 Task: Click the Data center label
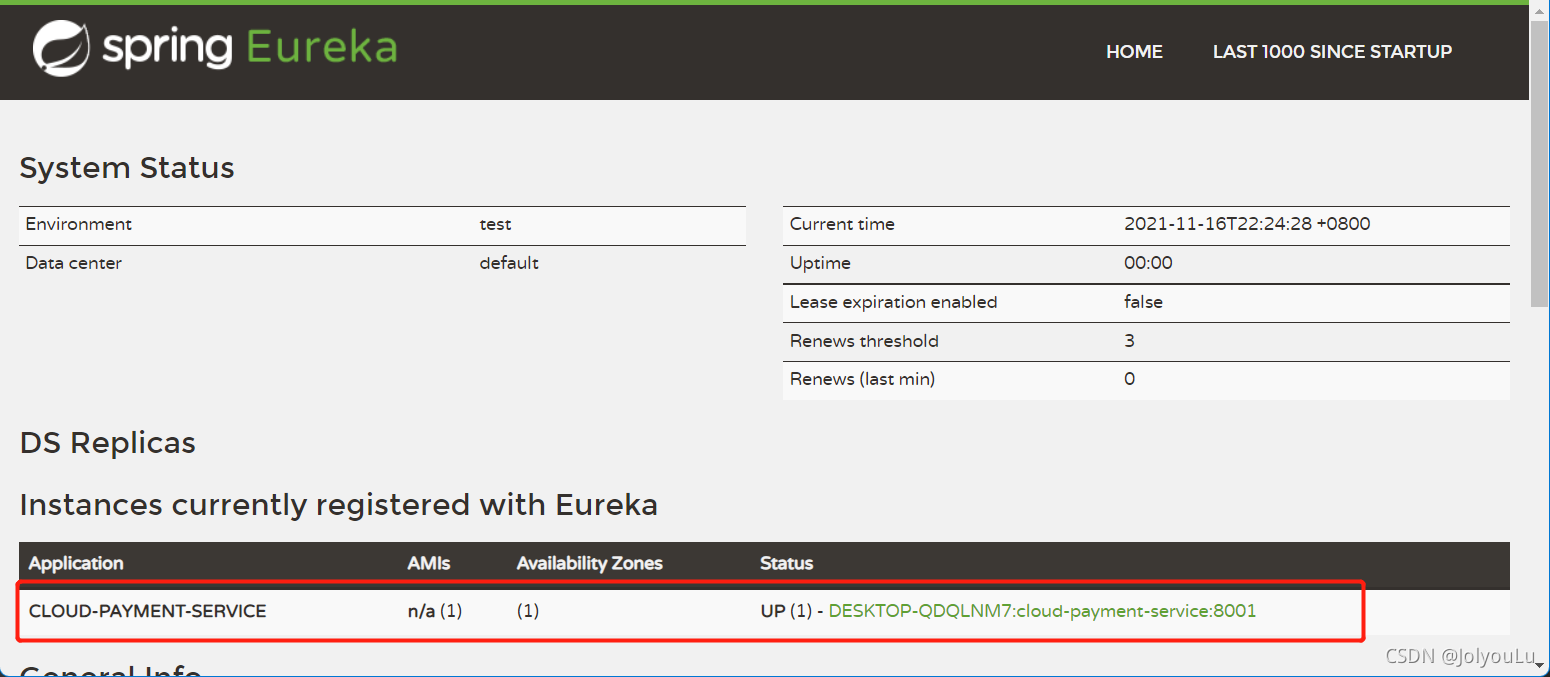[74, 263]
